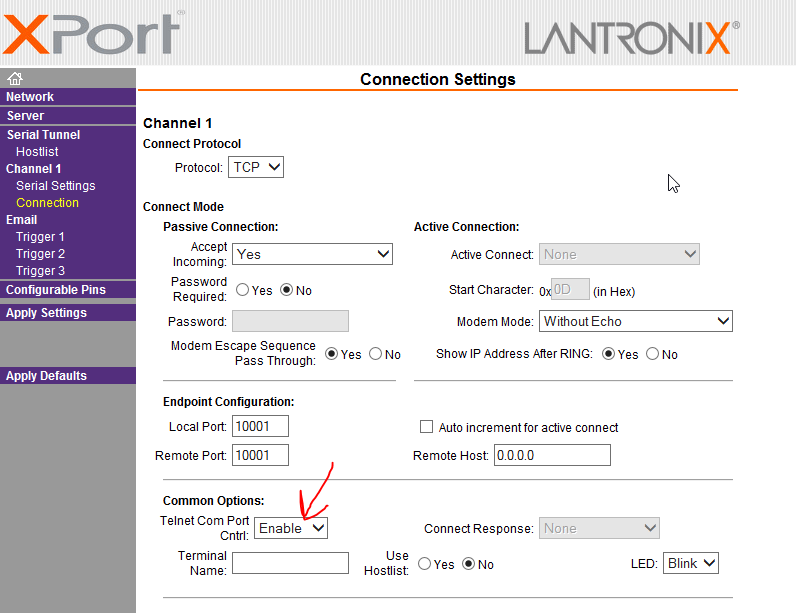Image resolution: width=796 pixels, height=613 pixels.
Task: Open the Network menu item
Action: tap(68, 97)
